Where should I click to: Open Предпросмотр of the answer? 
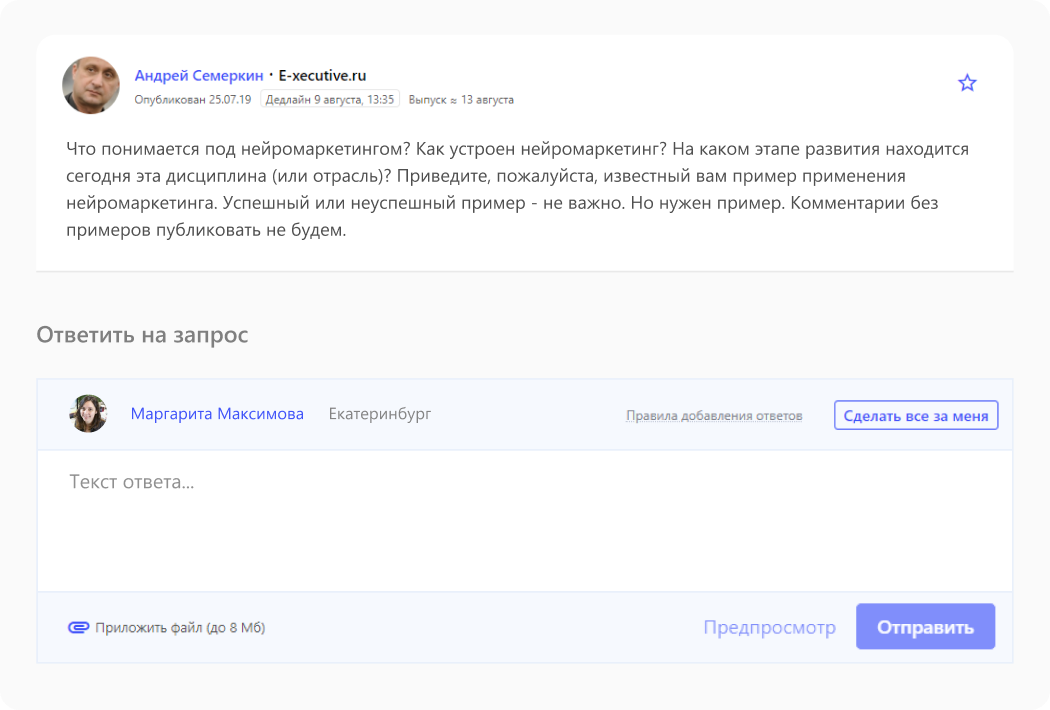tap(769, 627)
